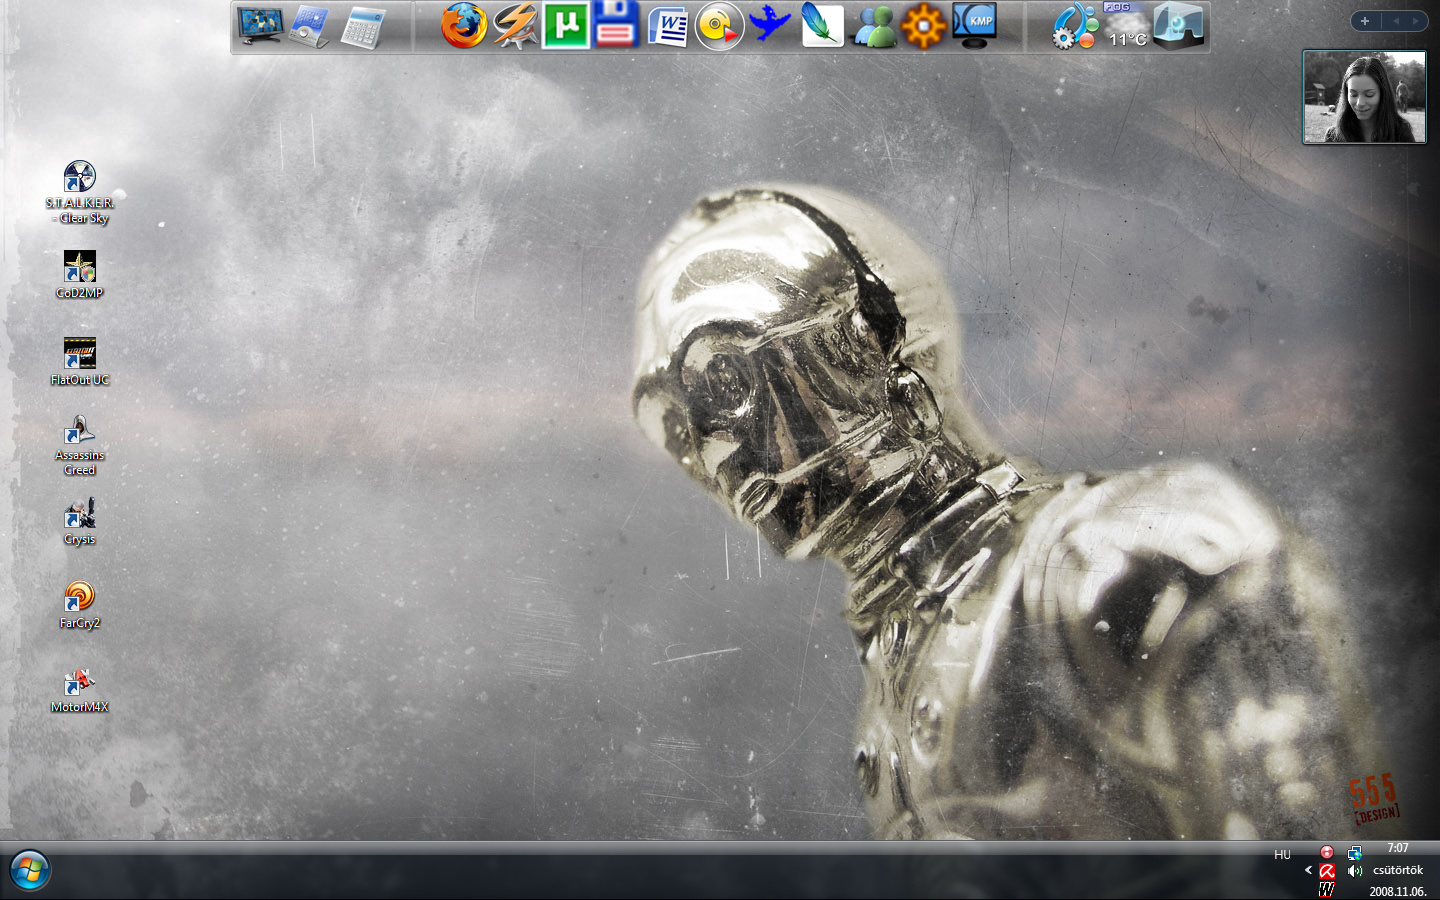
Task: Select the FarCry2 desktop shortcut
Action: click(80, 605)
